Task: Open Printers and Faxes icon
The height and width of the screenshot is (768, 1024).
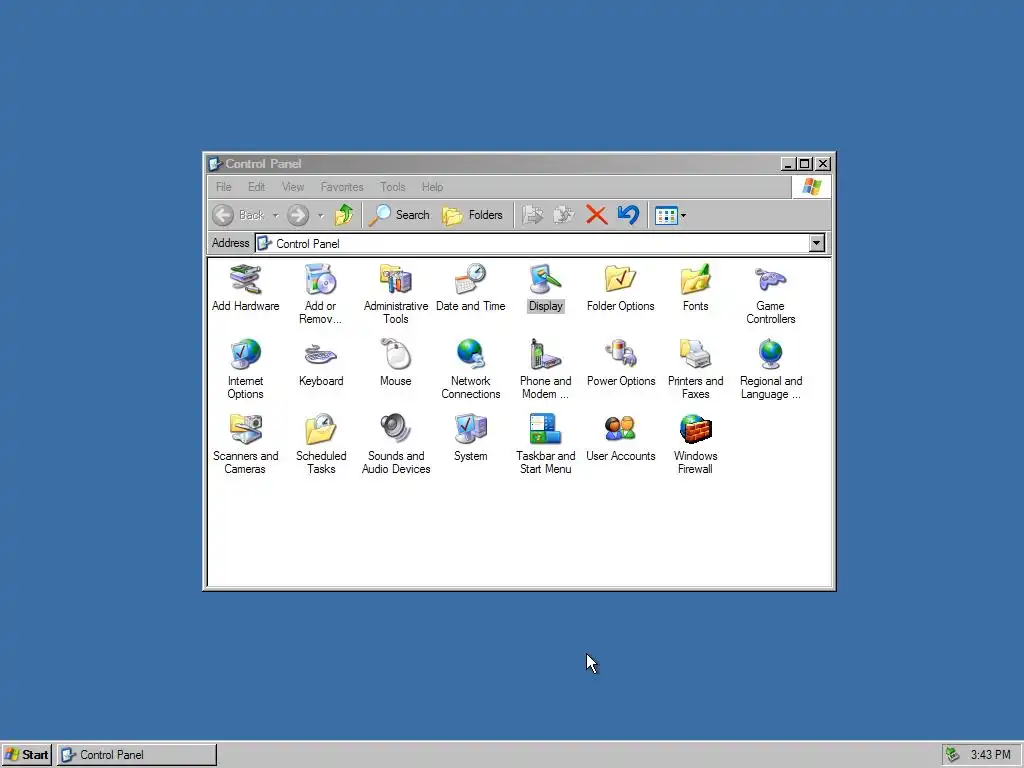Action: [x=696, y=355]
